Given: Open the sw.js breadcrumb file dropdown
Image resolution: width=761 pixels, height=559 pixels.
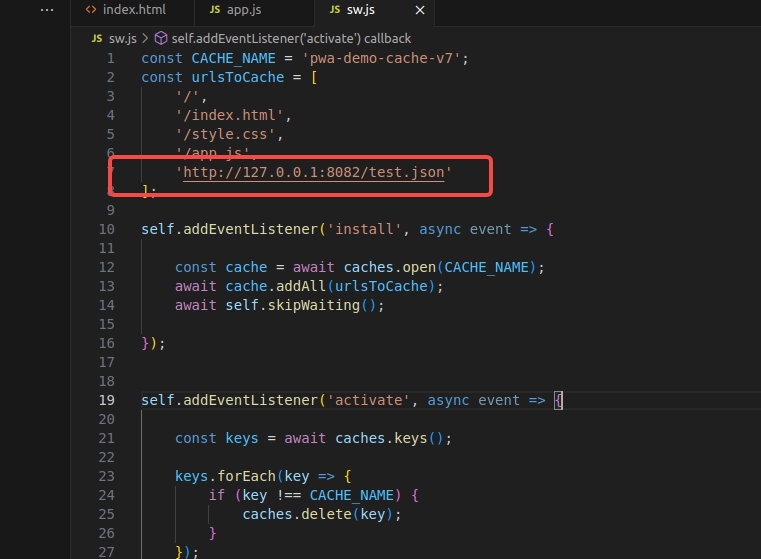Looking at the screenshot, I should click(x=122, y=38).
